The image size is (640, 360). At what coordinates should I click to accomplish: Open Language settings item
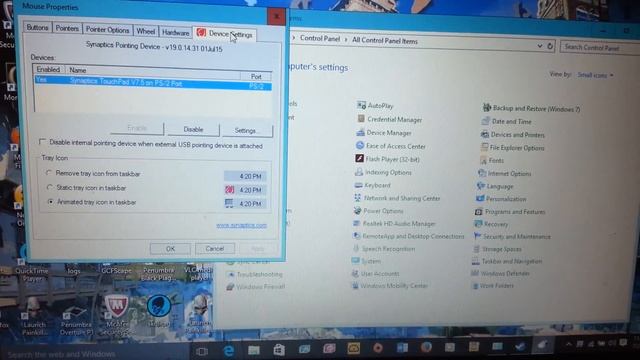click(495, 186)
